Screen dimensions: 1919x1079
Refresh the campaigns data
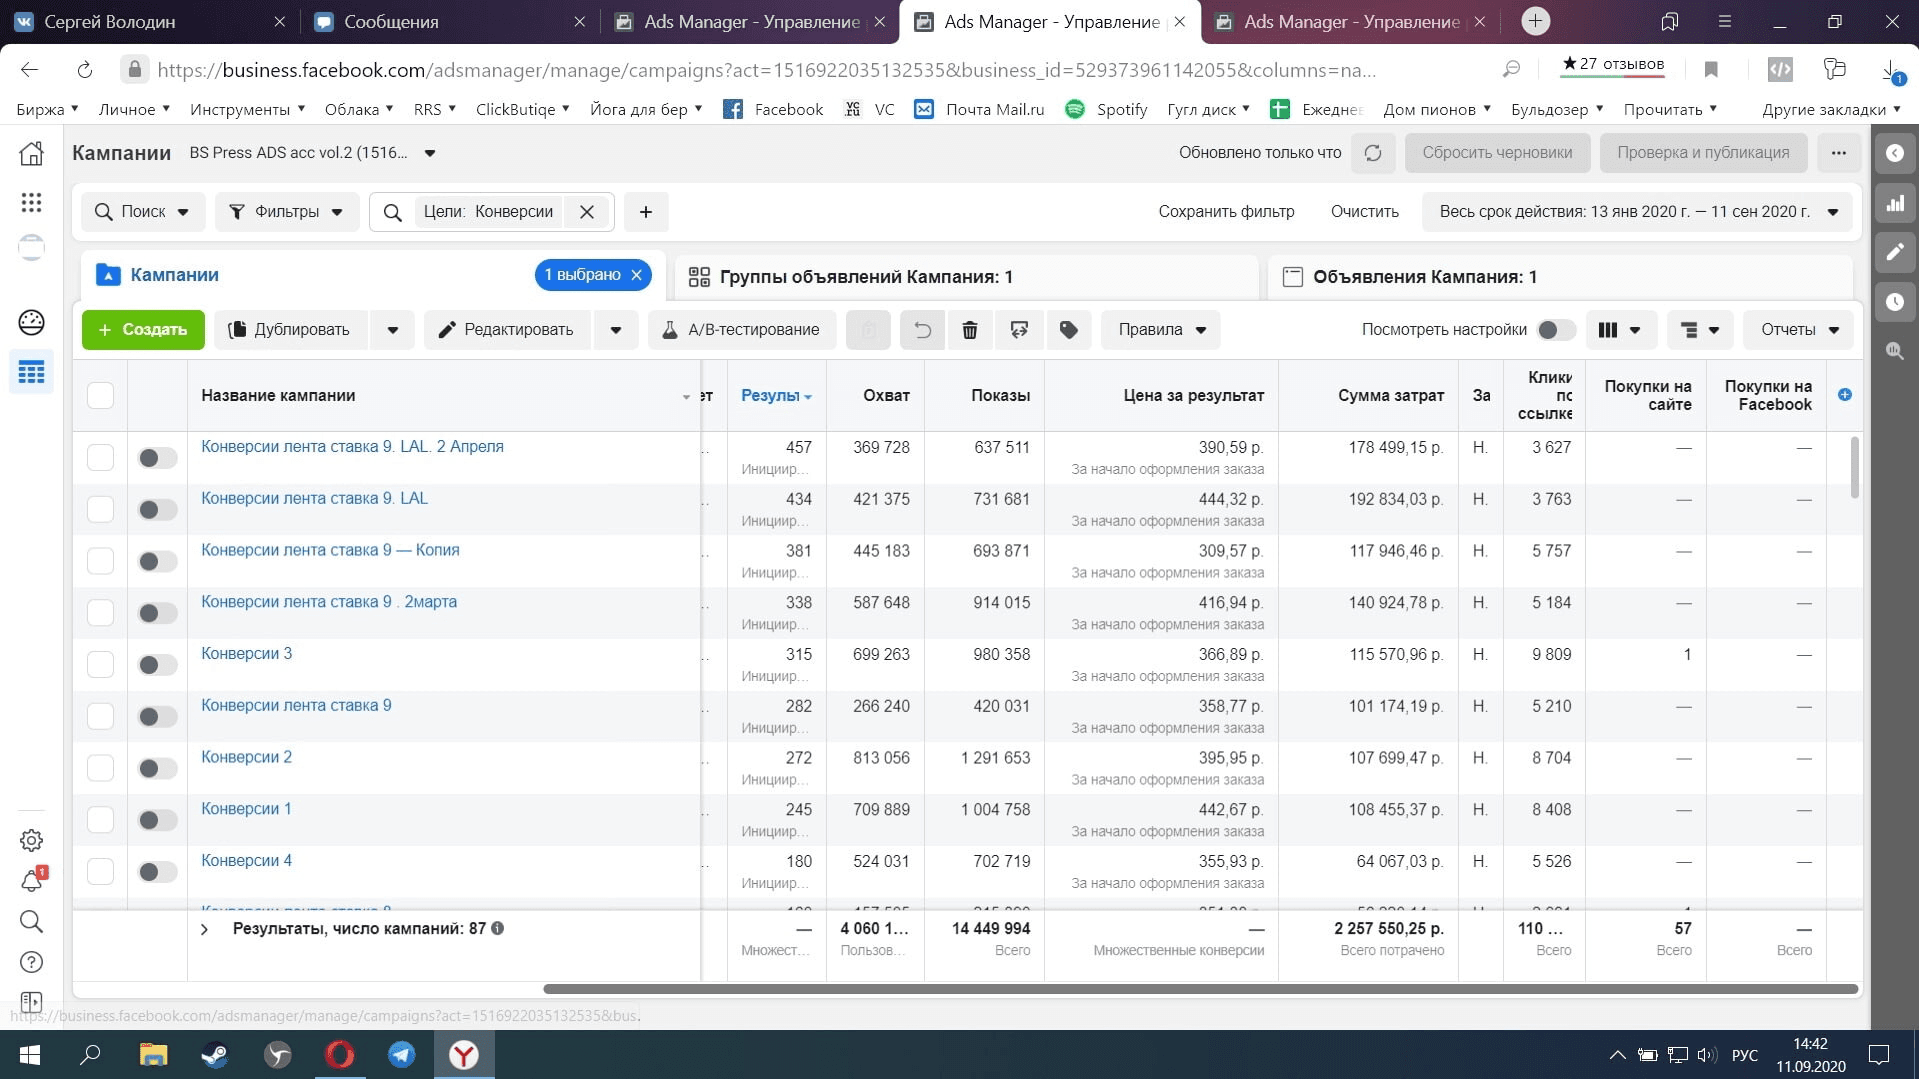1373,153
